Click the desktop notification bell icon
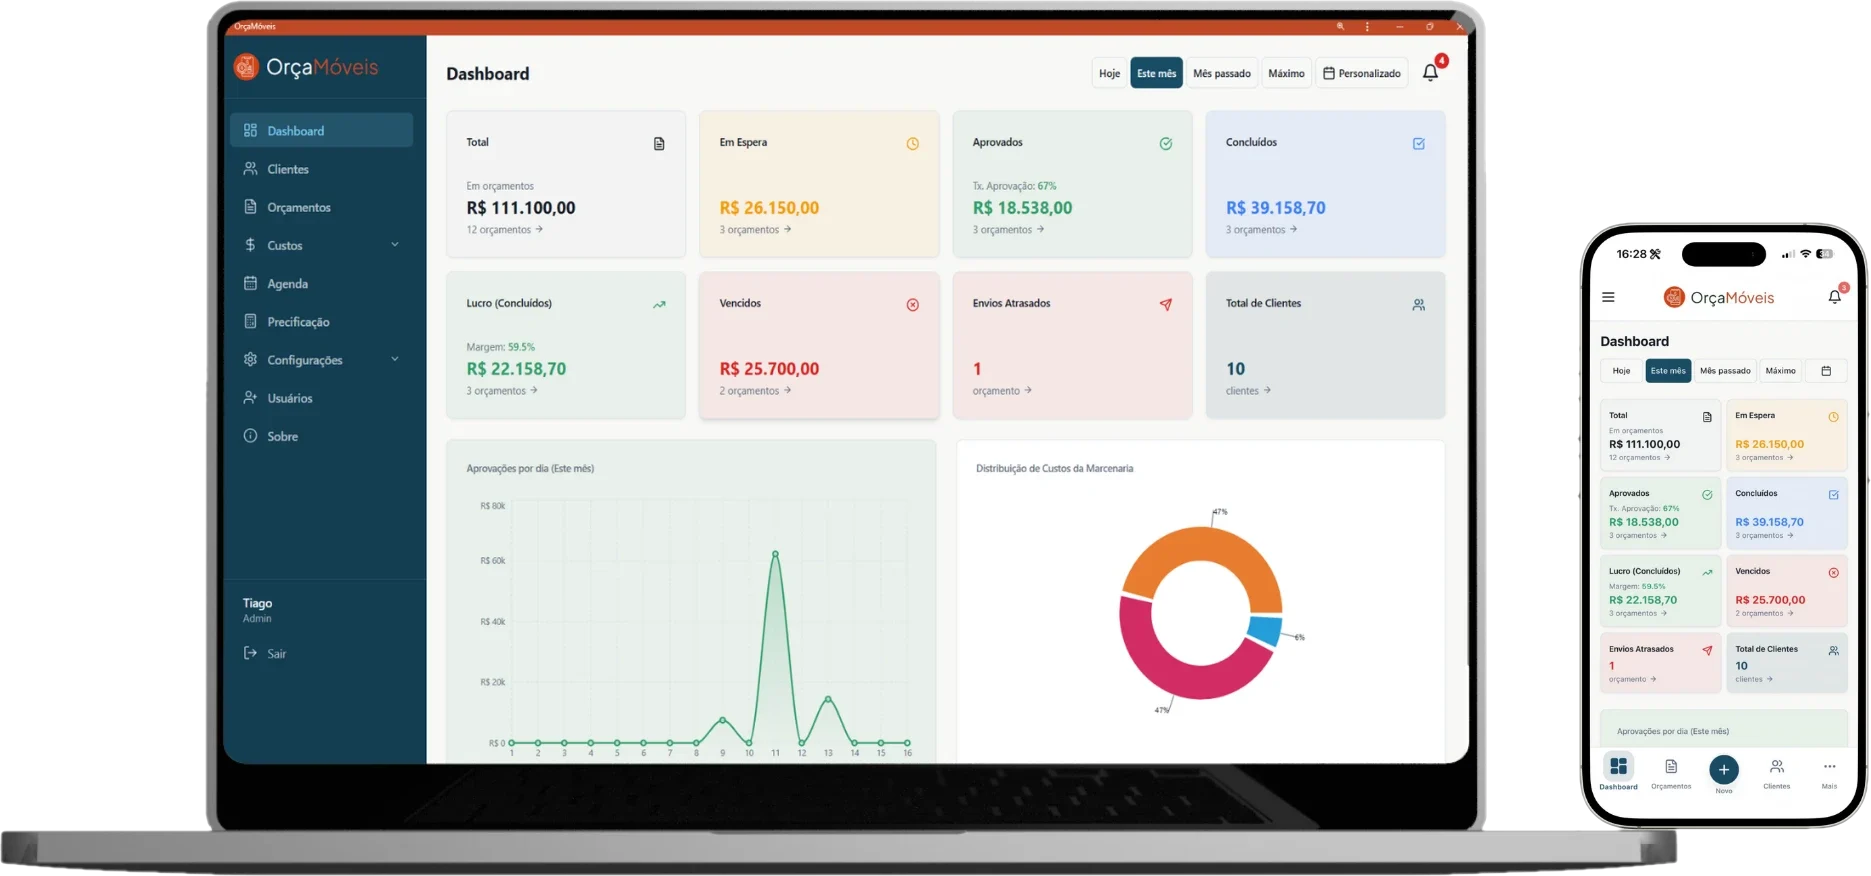 [x=1430, y=73]
